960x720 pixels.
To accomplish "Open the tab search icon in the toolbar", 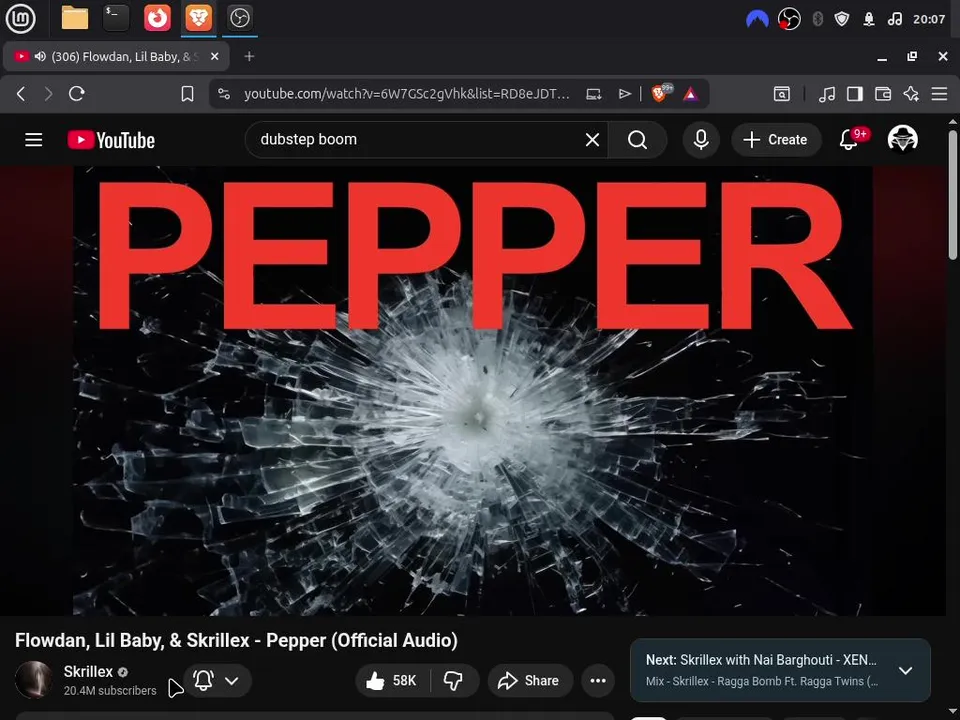I will 782,94.
